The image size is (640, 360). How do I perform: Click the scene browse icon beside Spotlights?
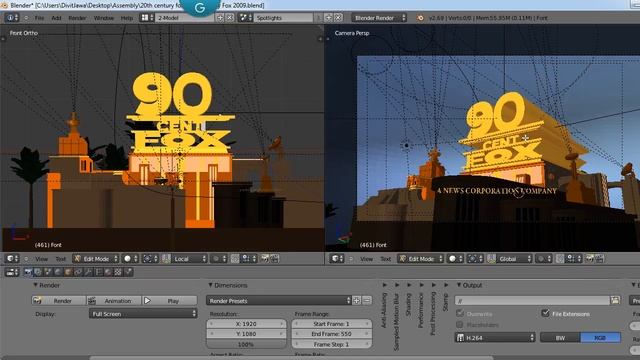pyautogui.click(x=245, y=18)
